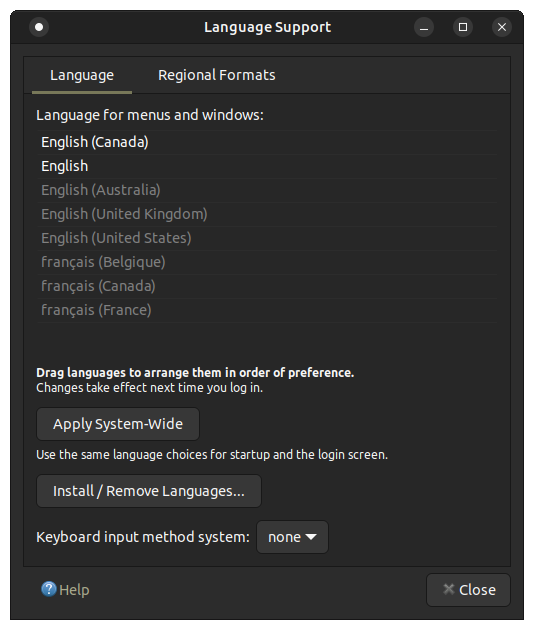Open Install / Remove Languages dialog
This screenshot has height=630, width=534.
[149, 491]
